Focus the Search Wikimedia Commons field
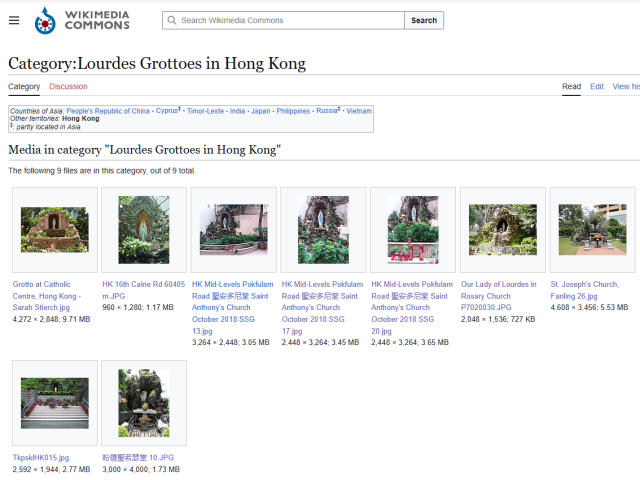640x480 pixels. point(283,20)
